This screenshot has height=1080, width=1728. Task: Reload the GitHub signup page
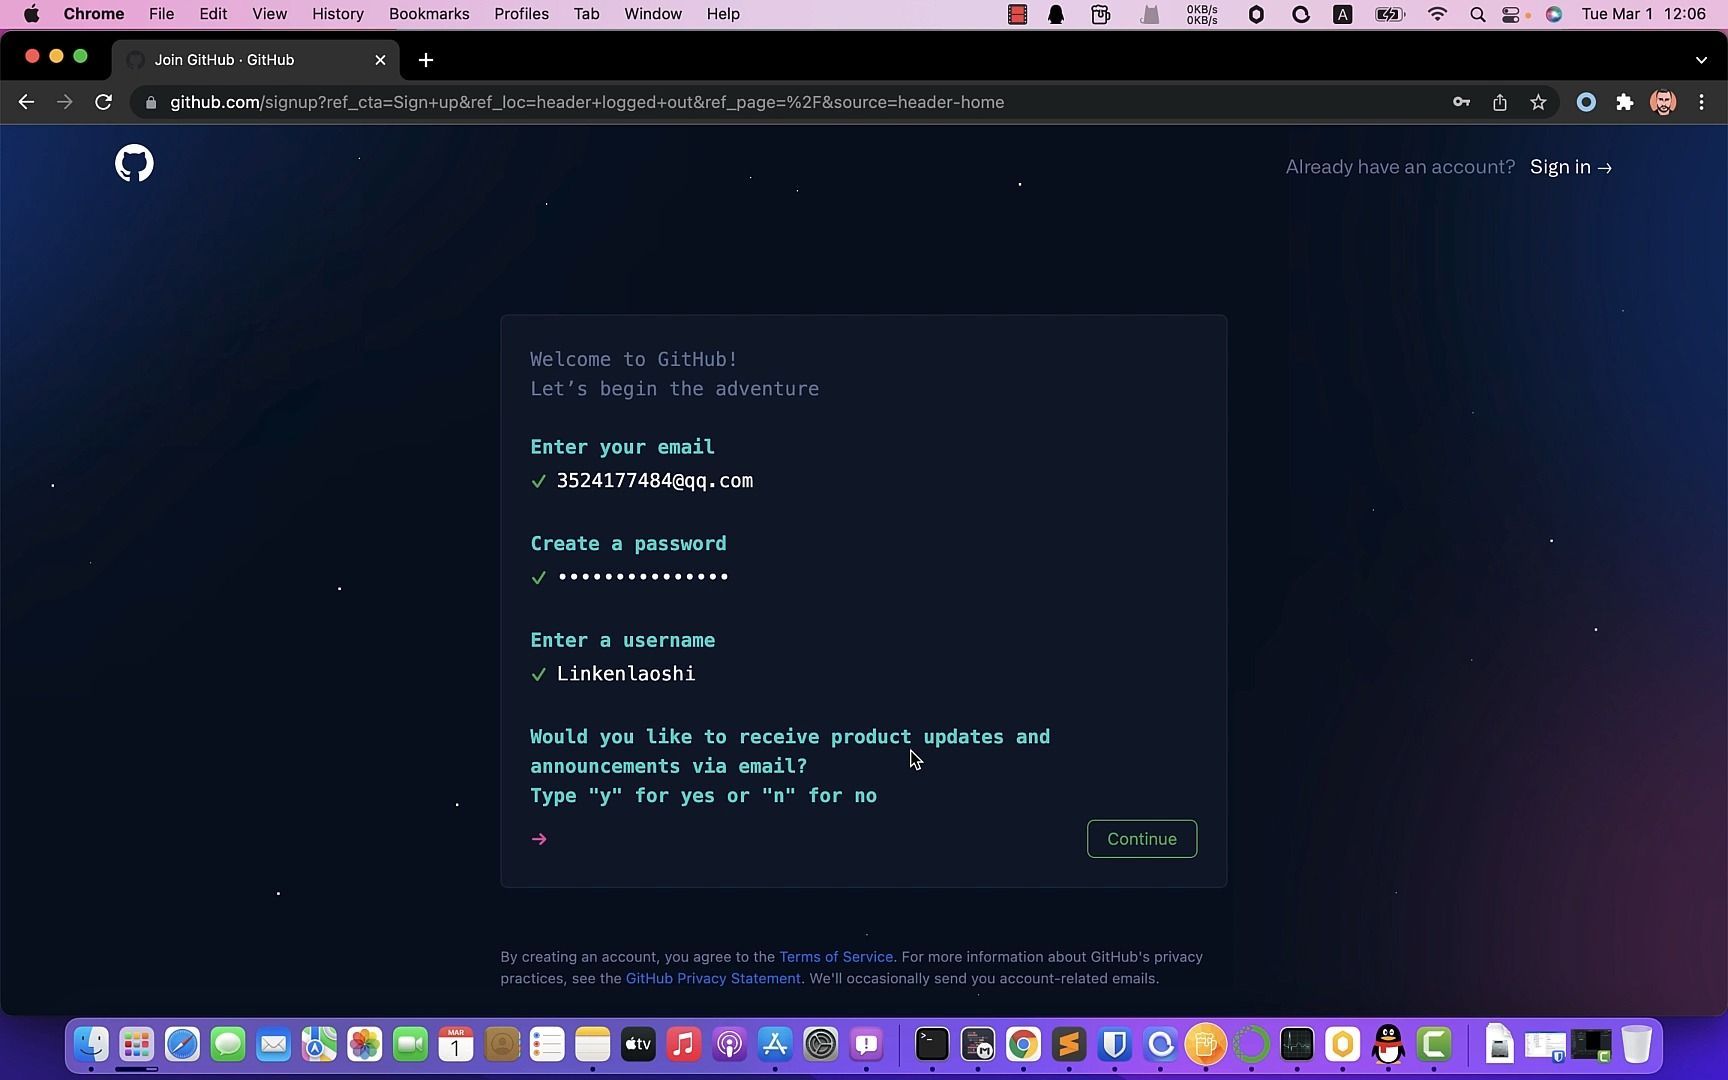tap(103, 102)
